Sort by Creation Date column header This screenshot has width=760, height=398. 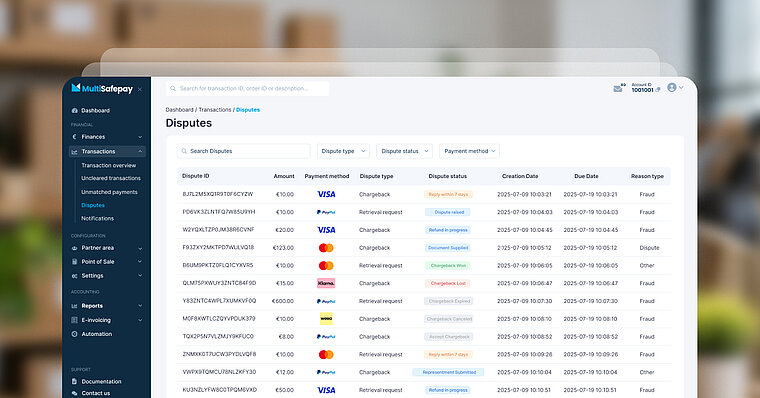[520, 176]
